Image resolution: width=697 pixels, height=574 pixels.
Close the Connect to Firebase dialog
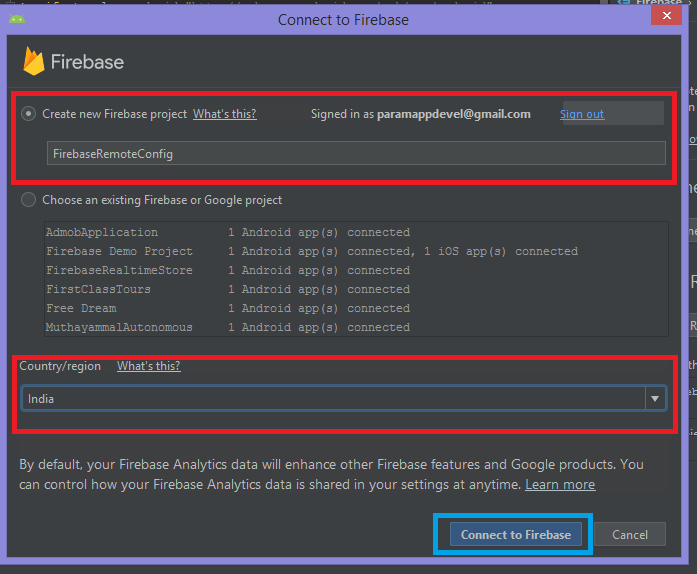666,16
